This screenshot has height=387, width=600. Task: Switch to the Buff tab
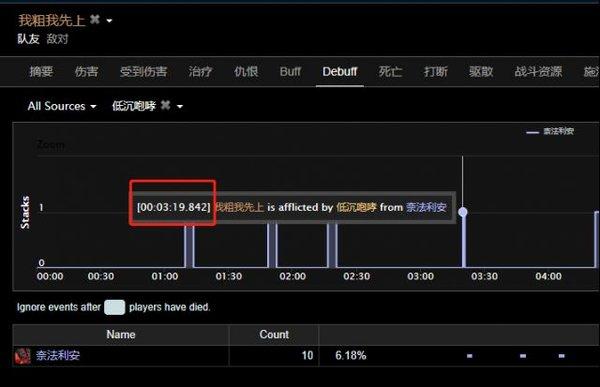(290, 72)
